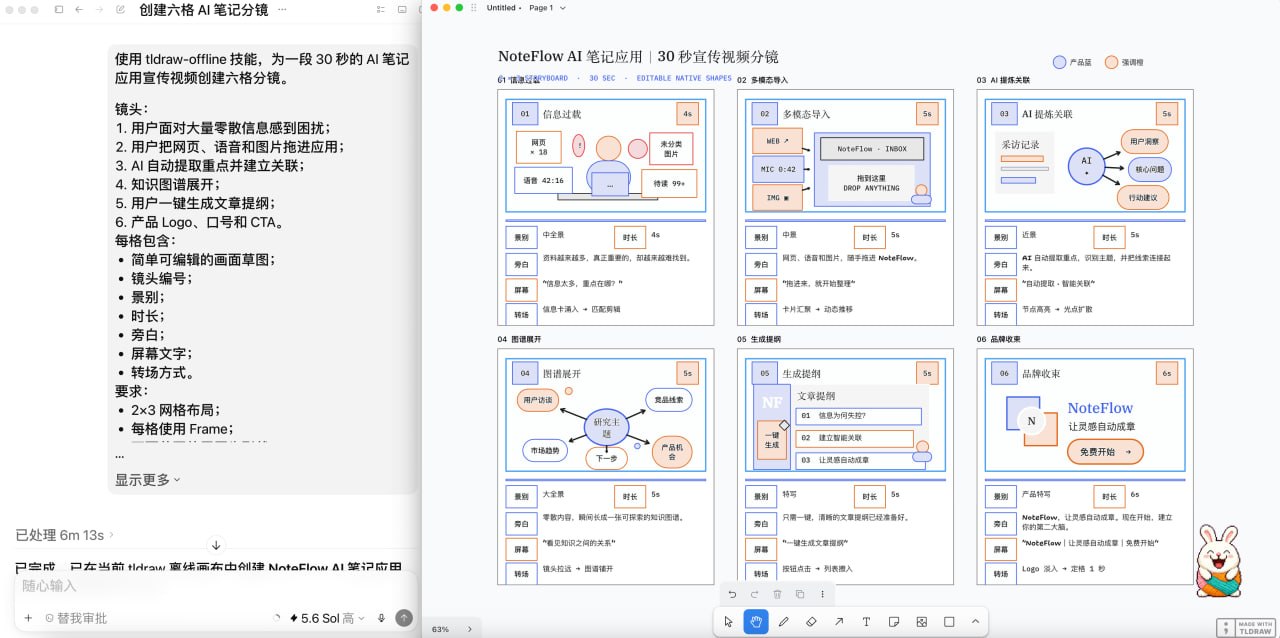
Task: Open the Page 1 dropdown
Action: [547, 8]
